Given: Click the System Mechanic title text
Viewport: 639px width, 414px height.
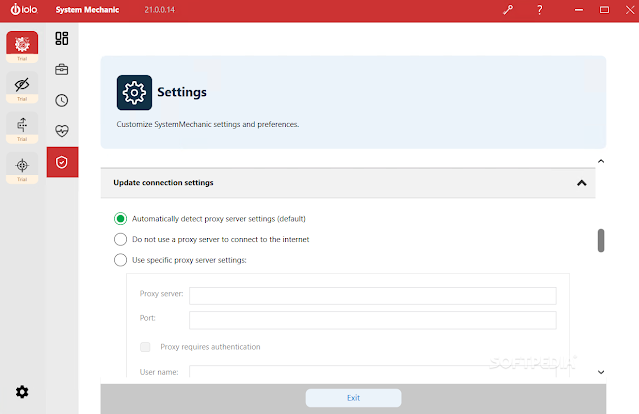Looking at the screenshot, I should tap(87, 10).
